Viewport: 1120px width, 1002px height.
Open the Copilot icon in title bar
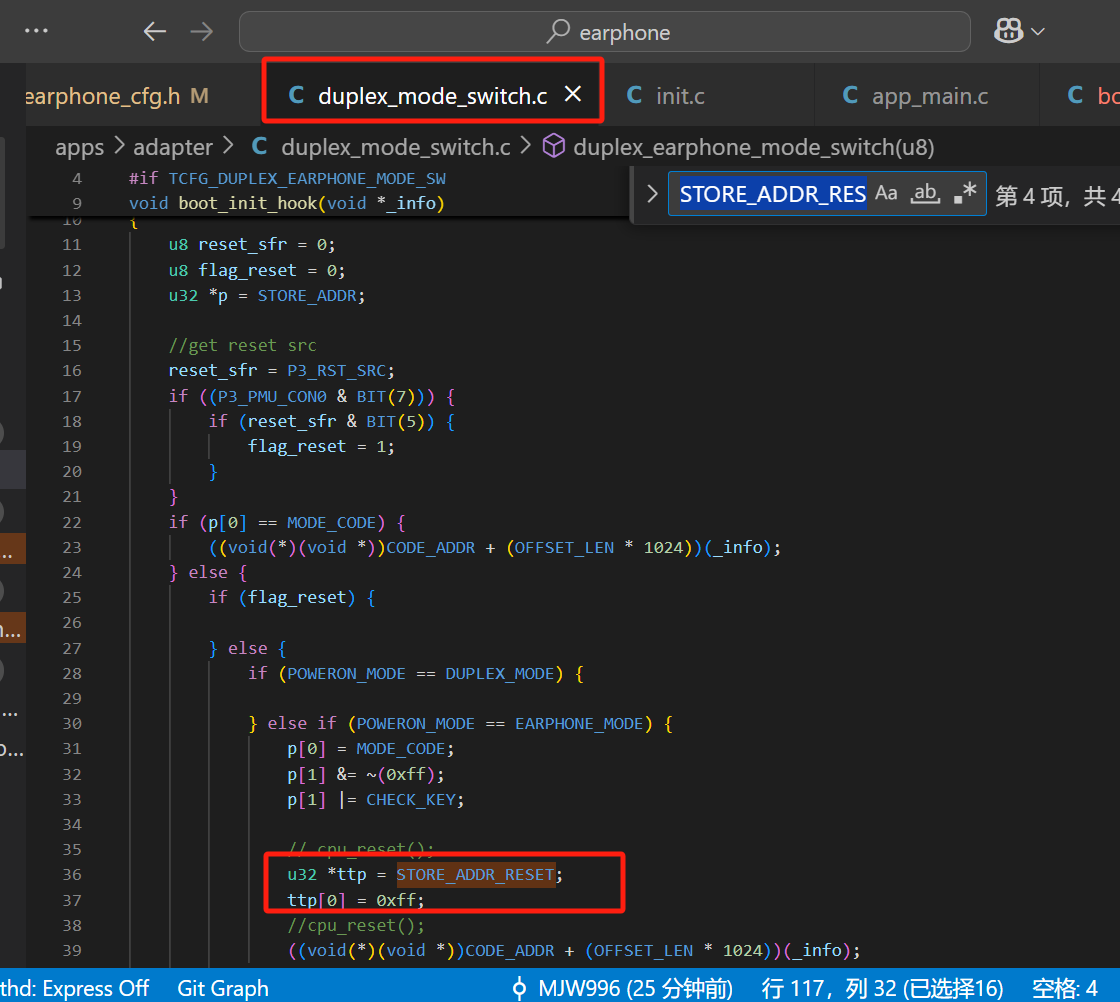(1008, 31)
